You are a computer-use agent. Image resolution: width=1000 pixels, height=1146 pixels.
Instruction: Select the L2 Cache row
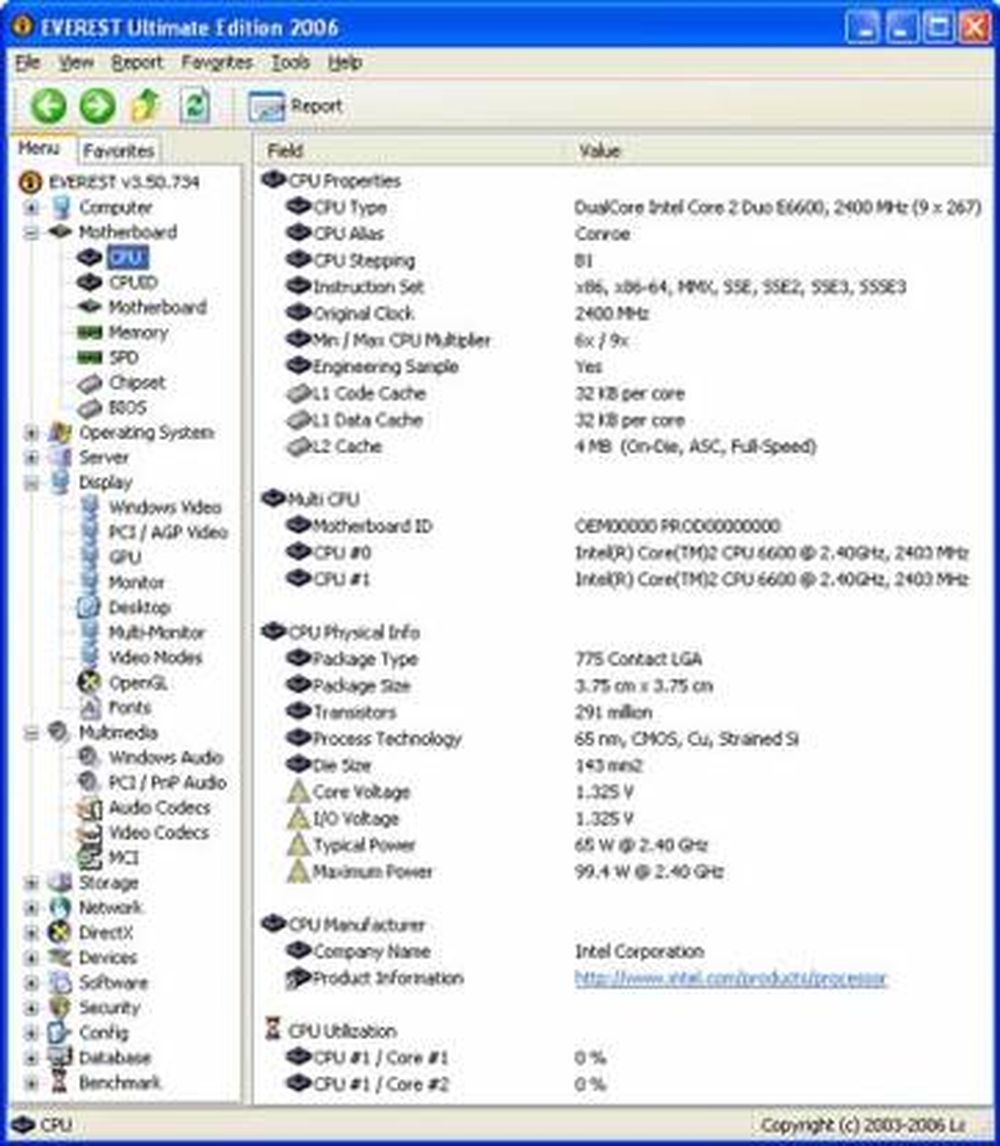point(550,447)
